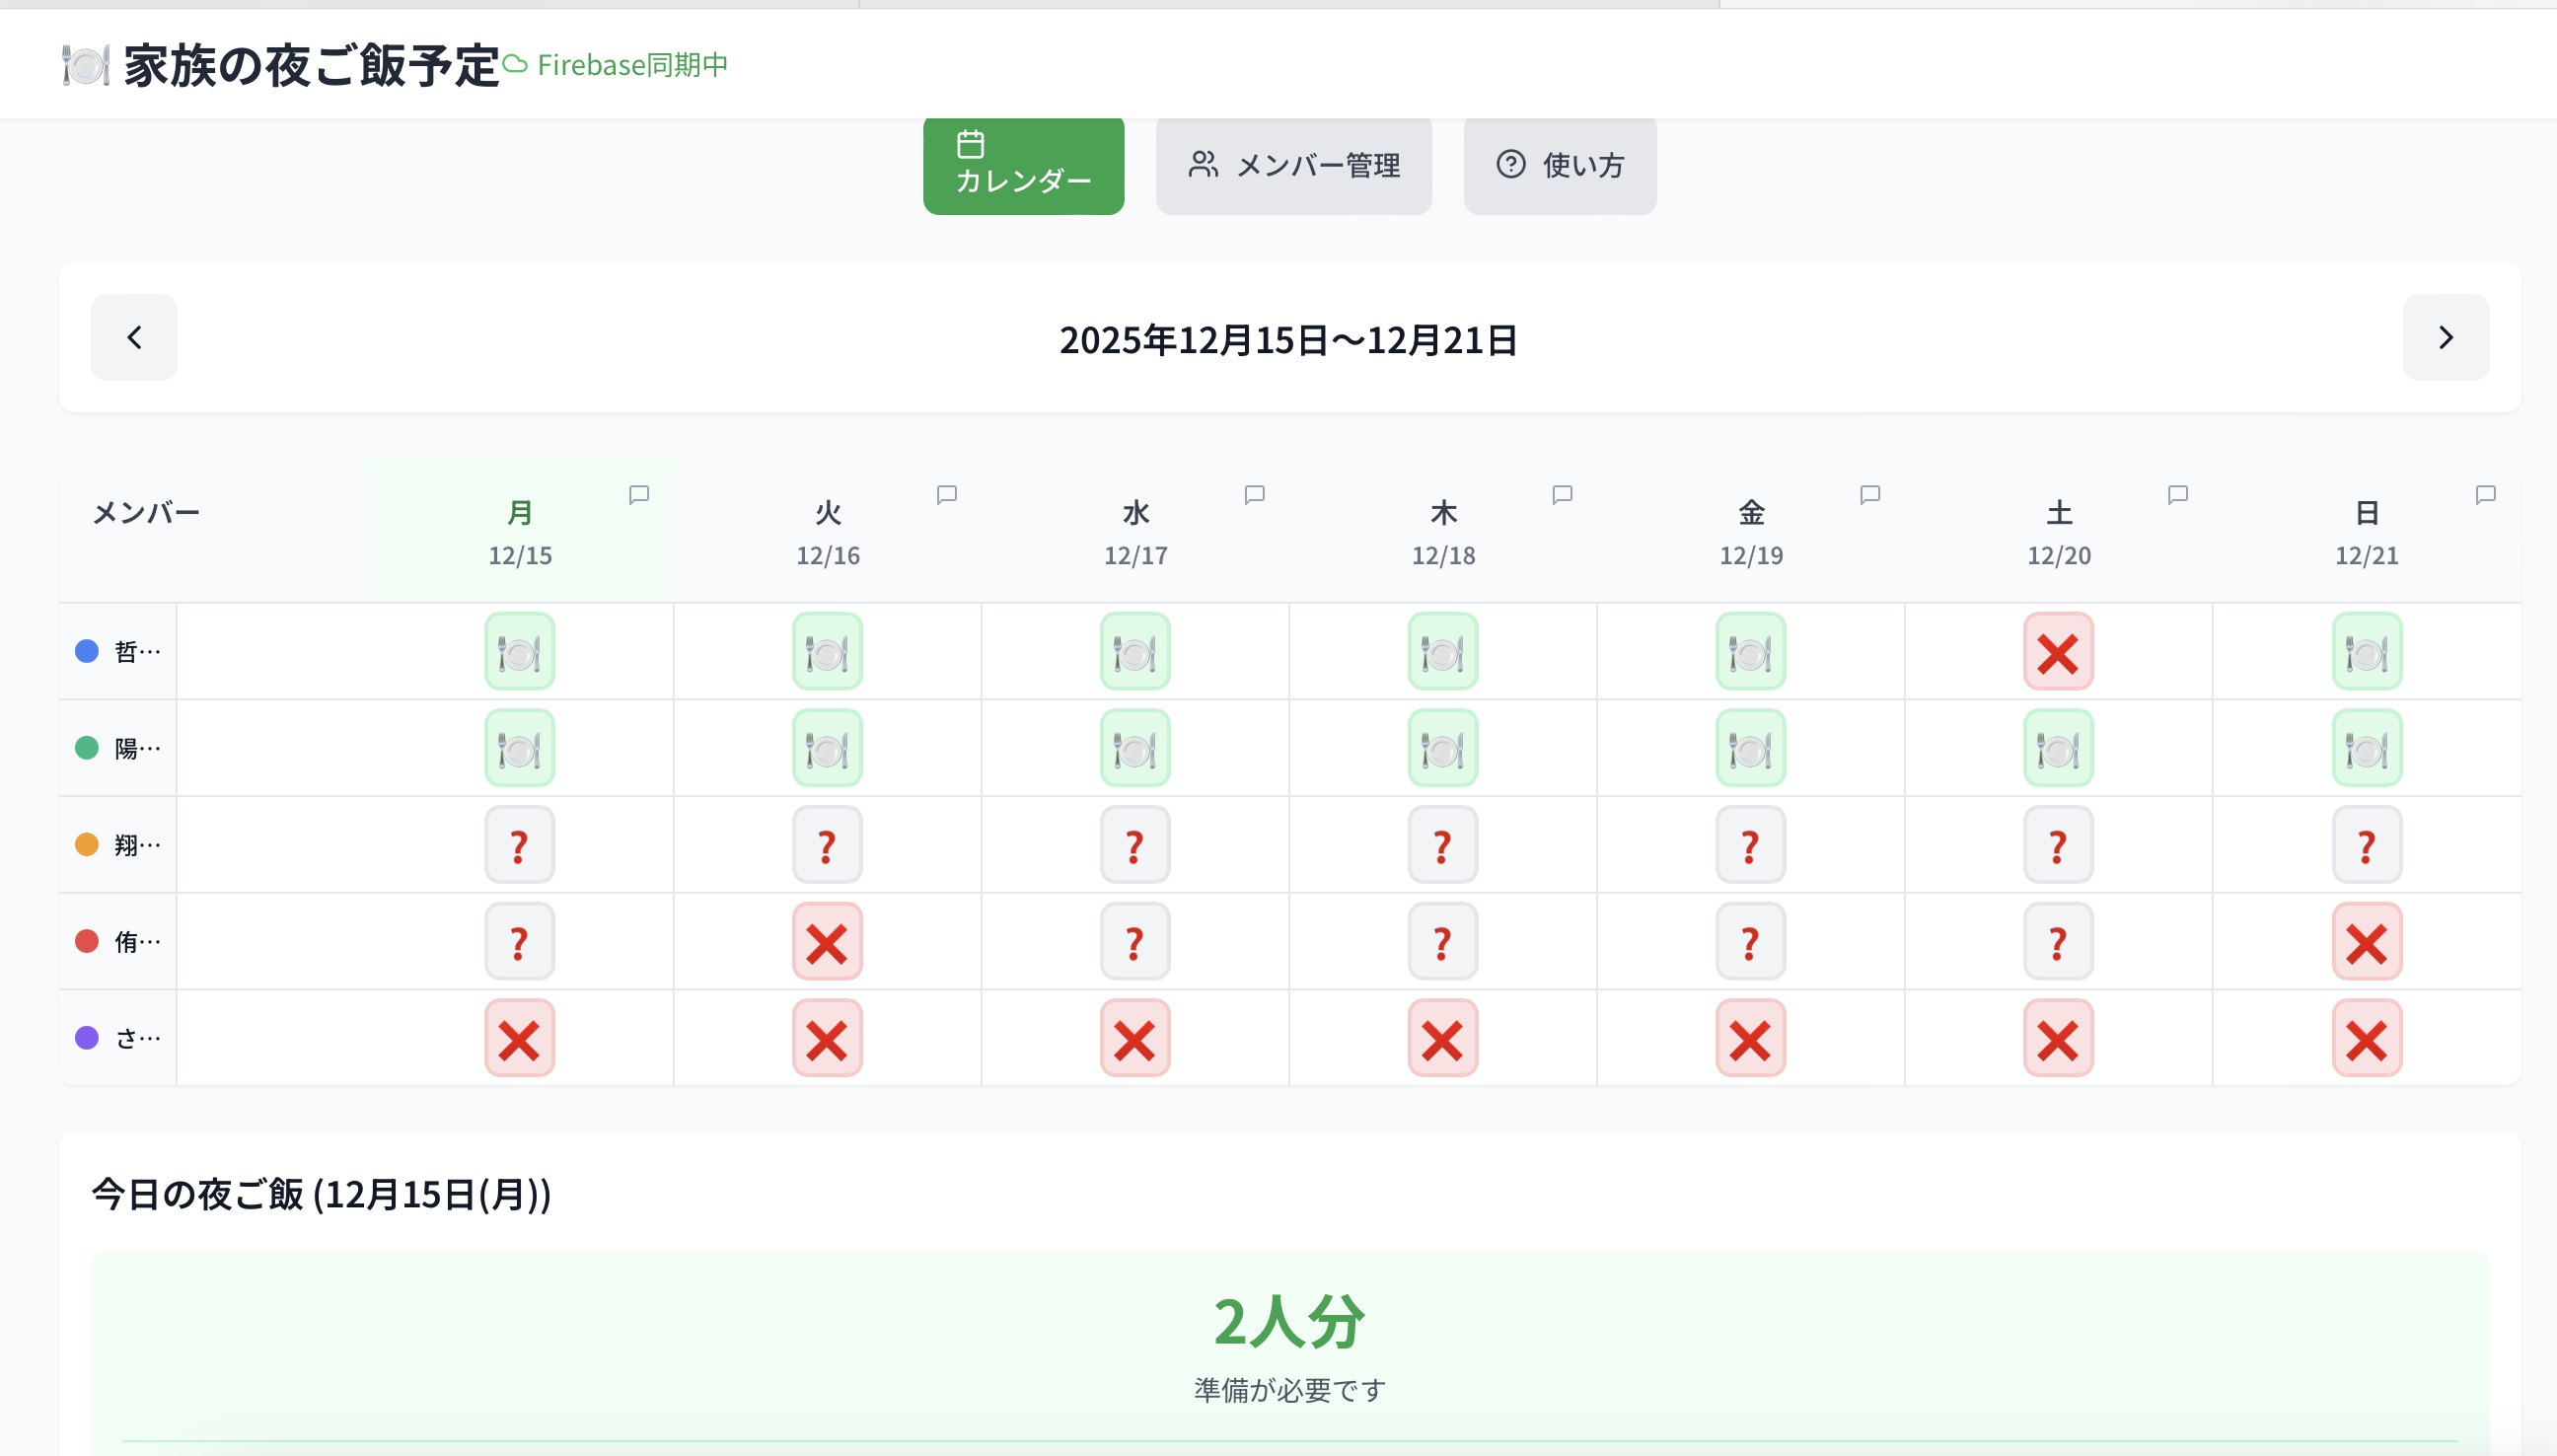The image size is (2557, 1456).
Task: Open the comment icon for Wednesday 12/17
Action: [1254, 495]
